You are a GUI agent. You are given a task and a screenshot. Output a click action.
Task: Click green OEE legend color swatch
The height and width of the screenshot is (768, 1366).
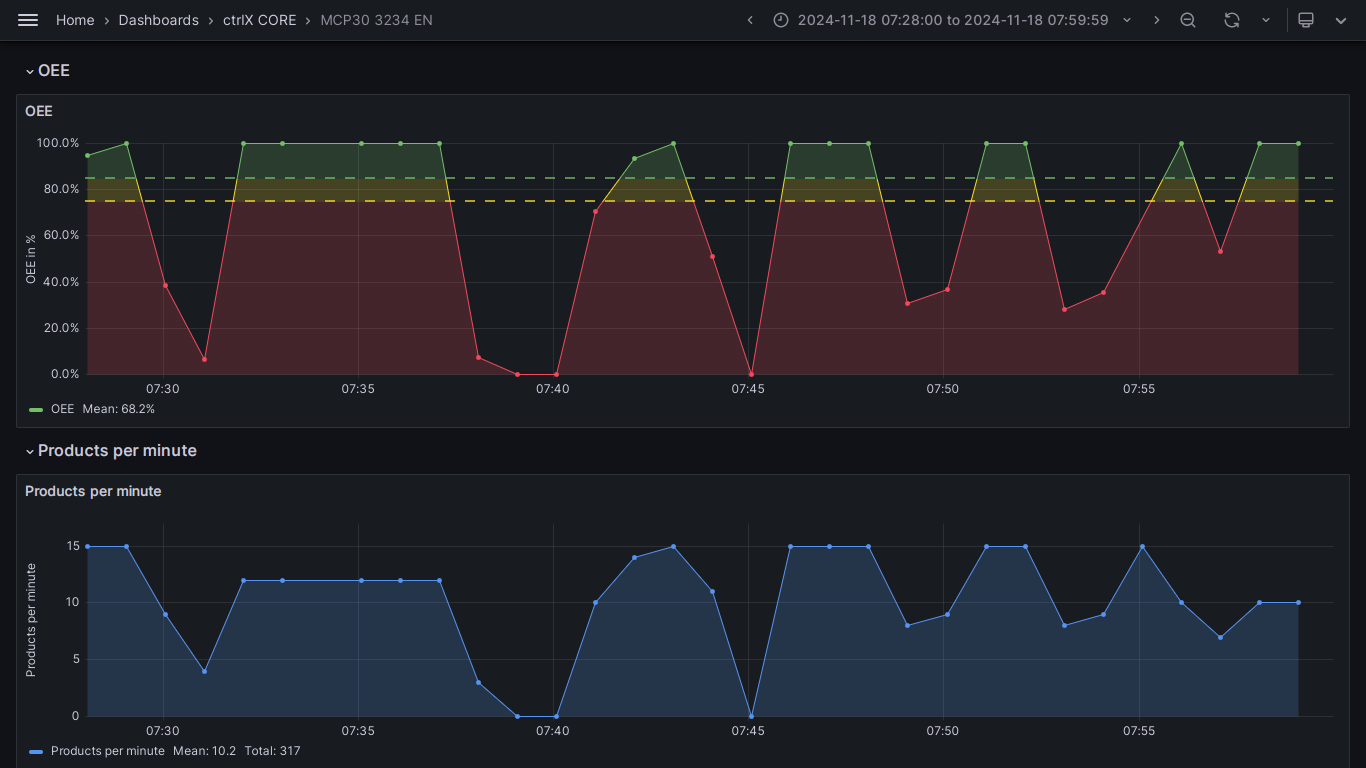(36, 409)
